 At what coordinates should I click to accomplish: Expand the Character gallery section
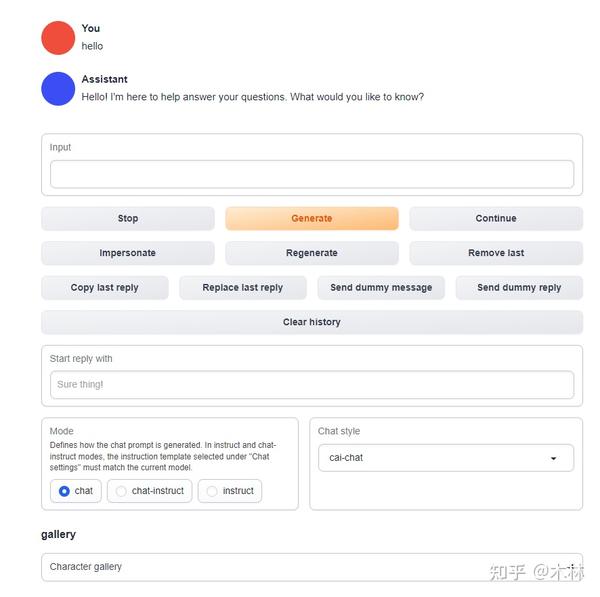(312, 567)
